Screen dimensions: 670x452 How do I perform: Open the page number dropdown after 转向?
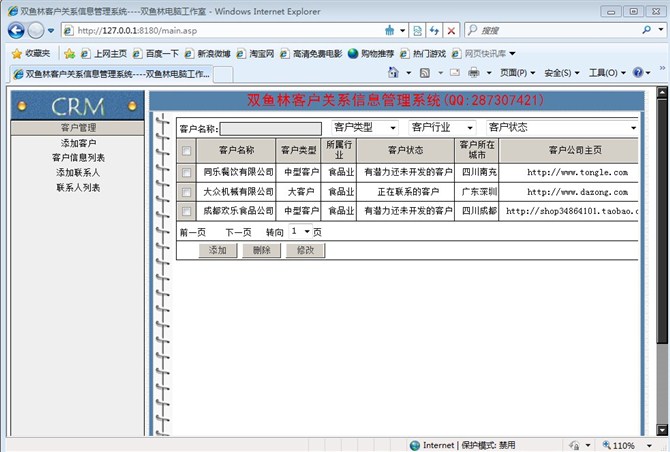point(300,231)
